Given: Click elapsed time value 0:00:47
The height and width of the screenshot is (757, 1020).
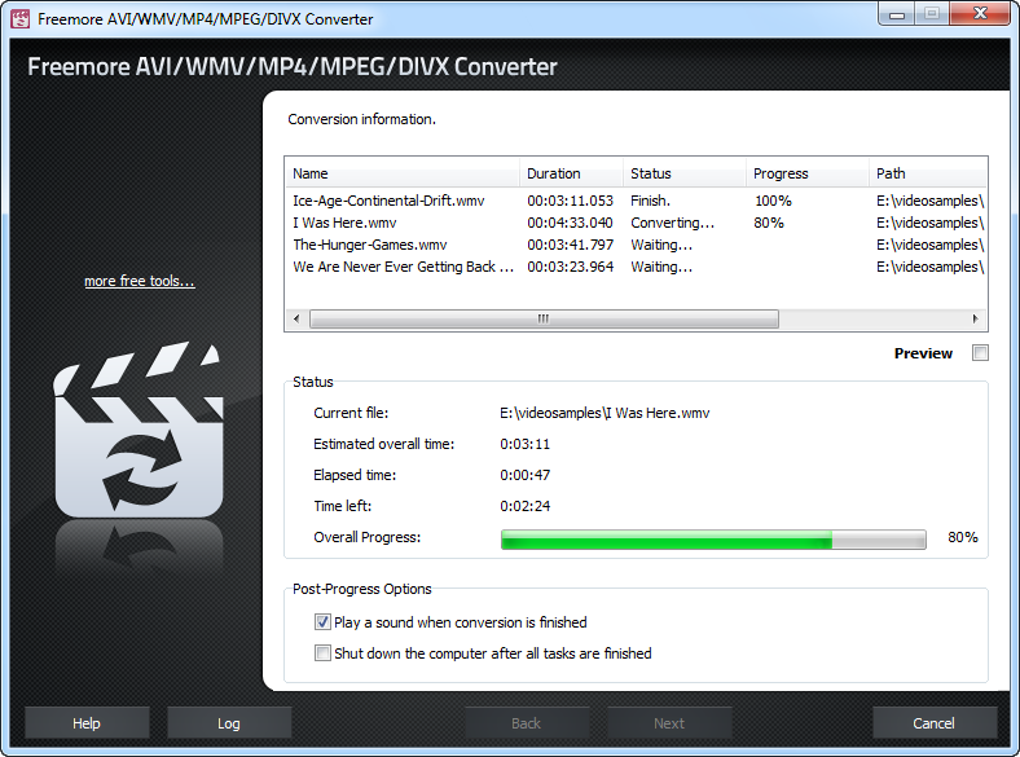Looking at the screenshot, I should (525, 475).
